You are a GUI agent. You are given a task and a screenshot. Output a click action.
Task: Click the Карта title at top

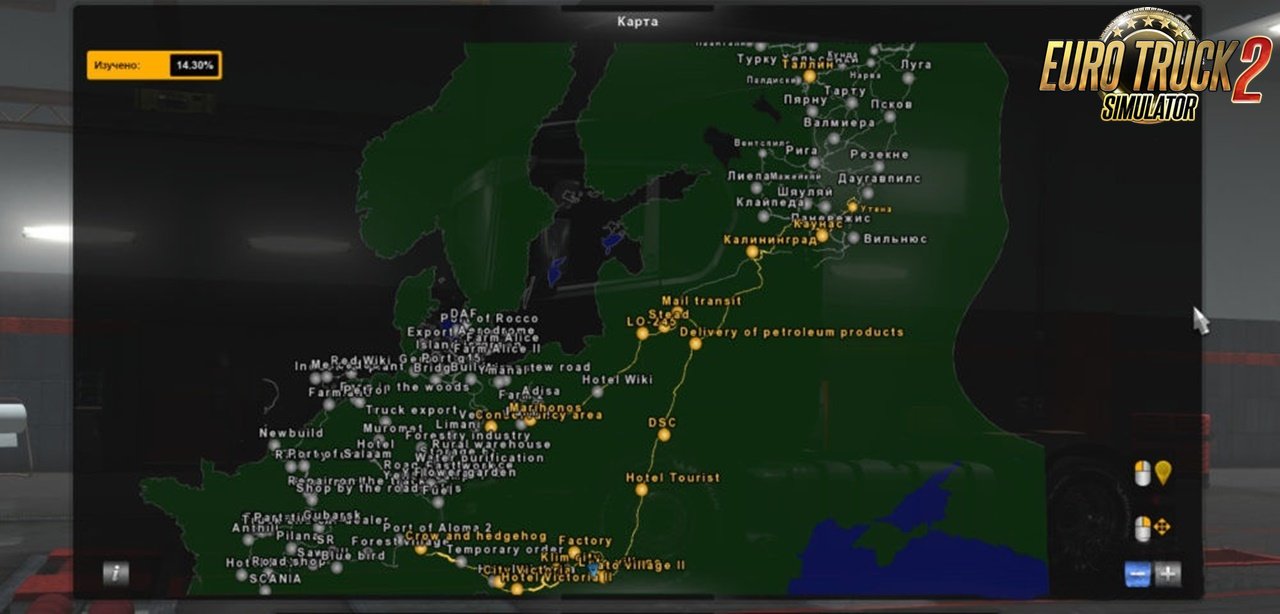pos(638,21)
